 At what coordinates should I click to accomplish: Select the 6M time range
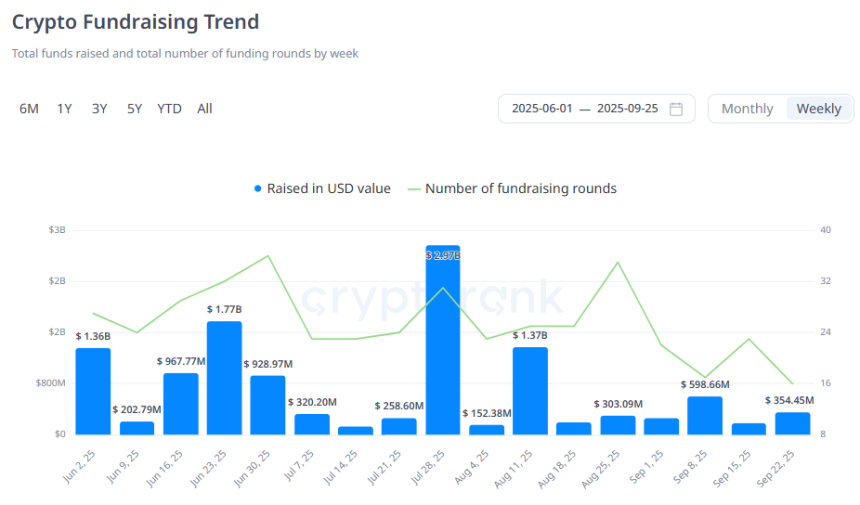(x=29, y=108)
